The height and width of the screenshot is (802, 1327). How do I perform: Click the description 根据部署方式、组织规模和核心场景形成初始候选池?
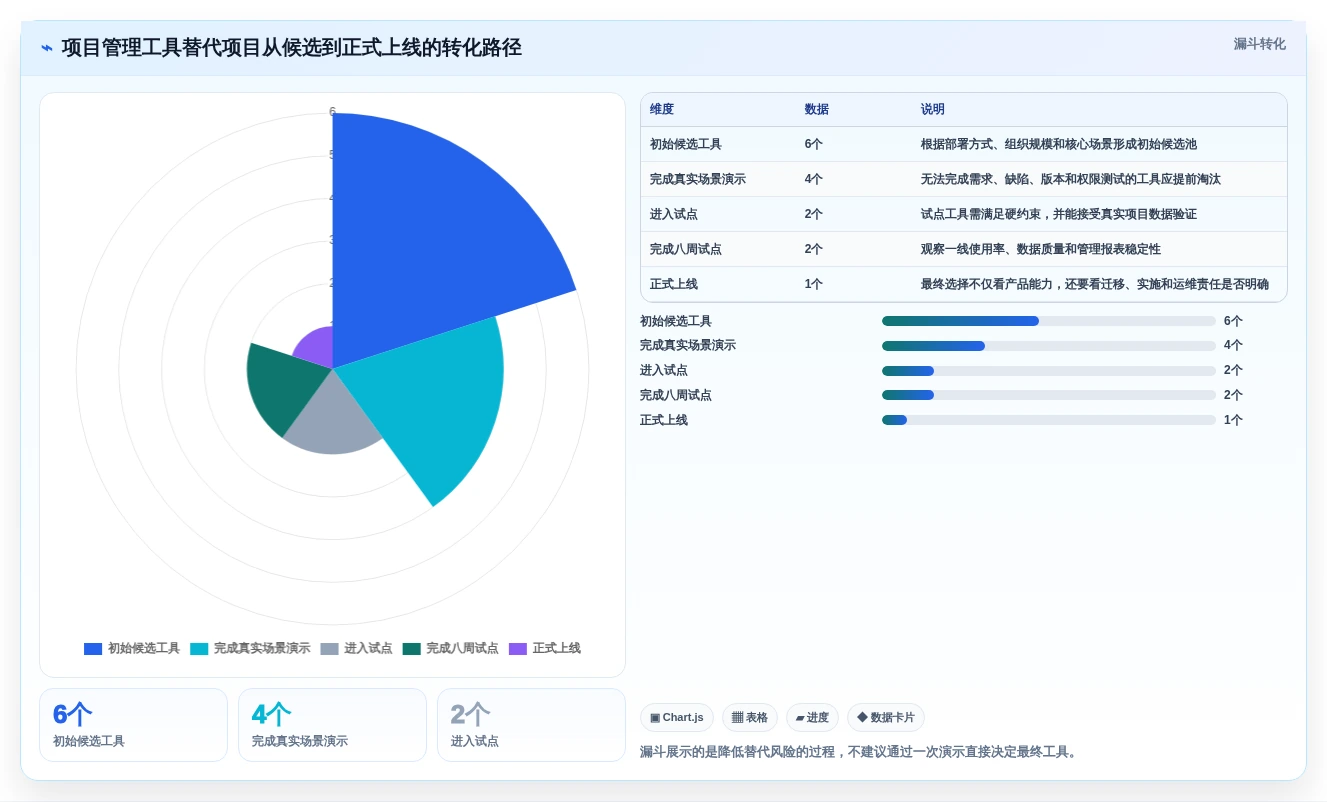point(1059,145)
